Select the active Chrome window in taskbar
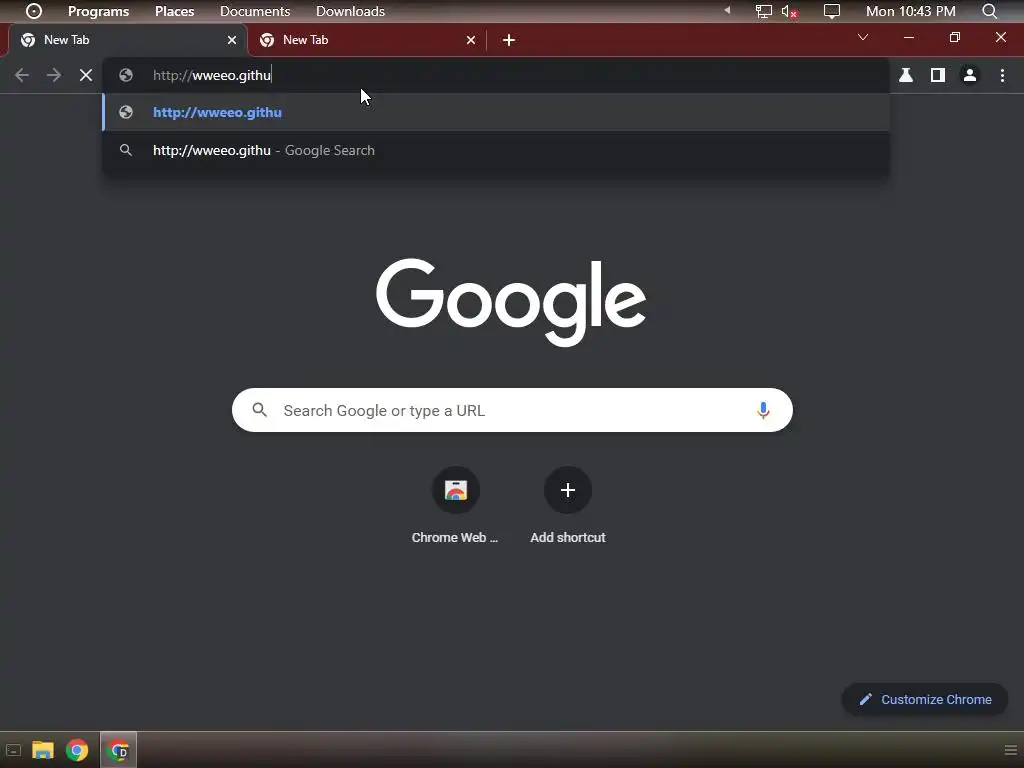This screenshot has width=1024, height=768. tap(118, 750)
